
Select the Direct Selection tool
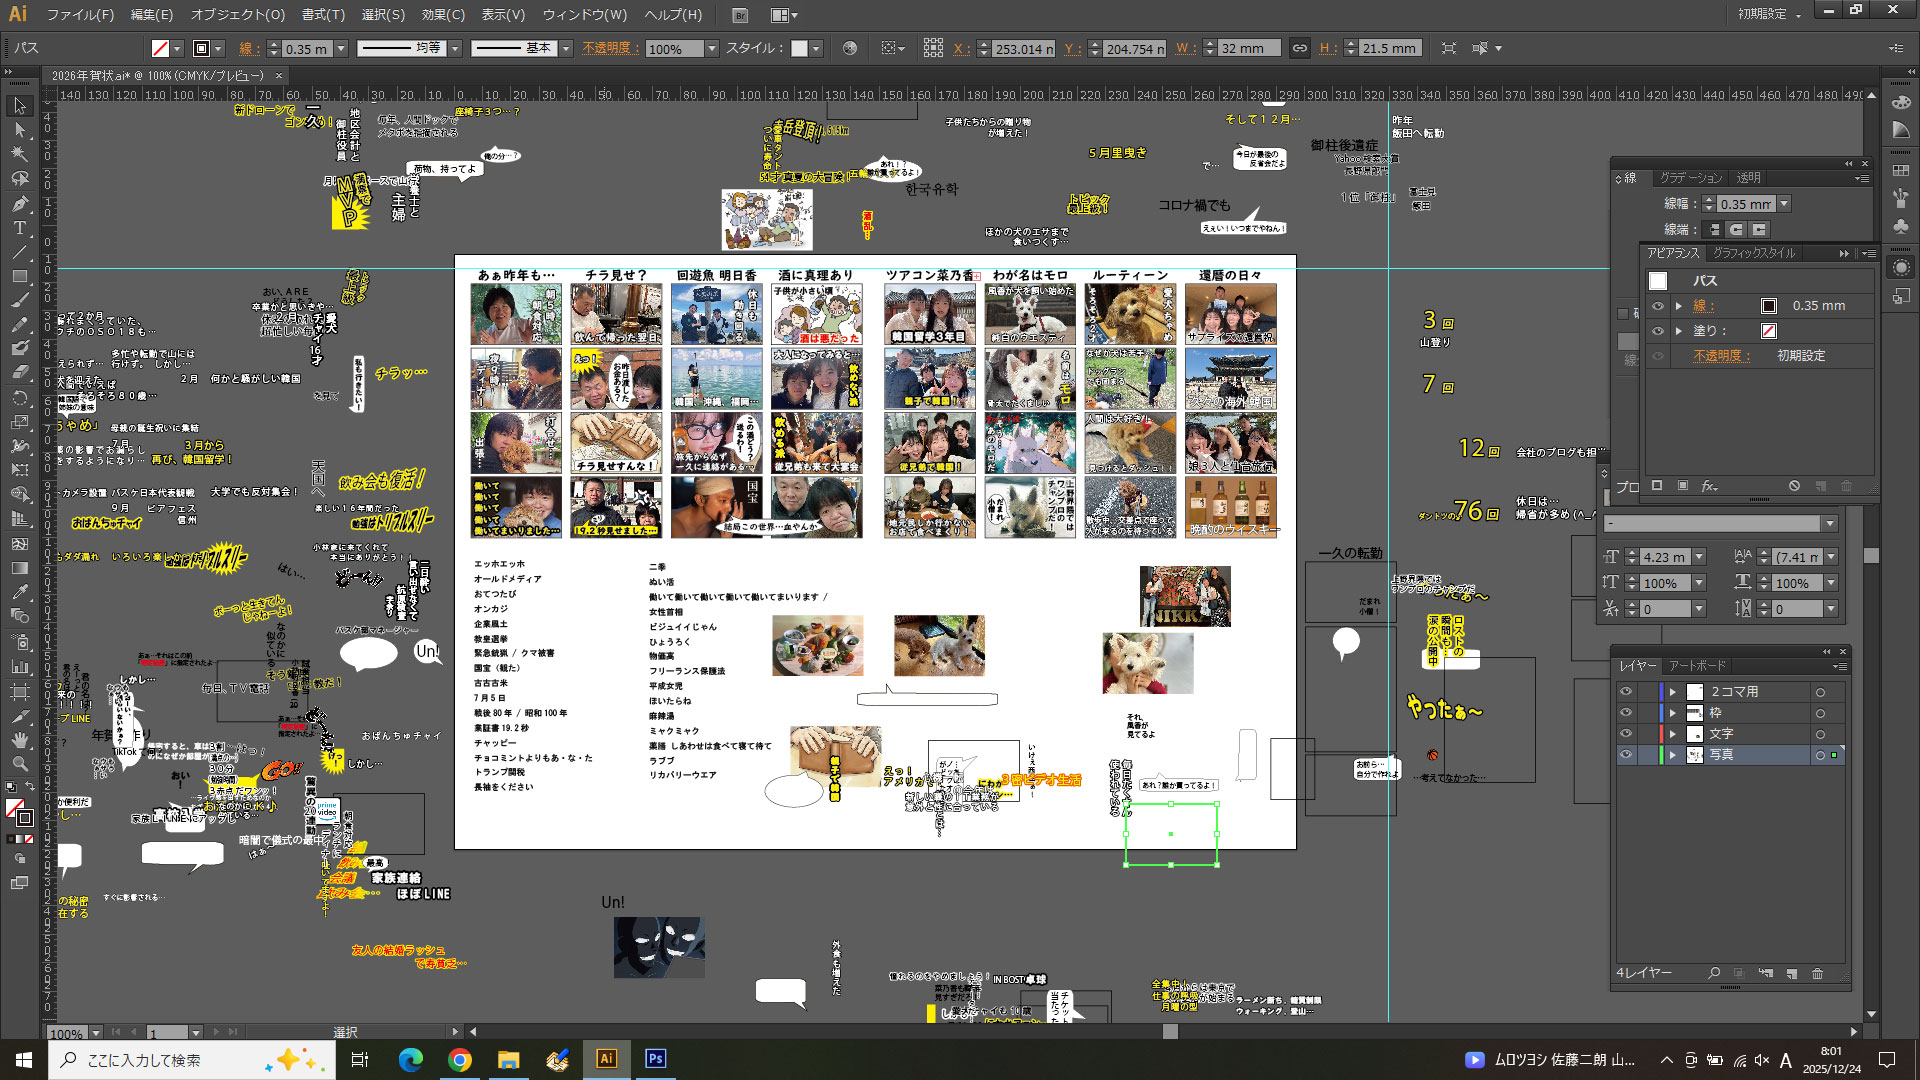click(x=19, y=130)
